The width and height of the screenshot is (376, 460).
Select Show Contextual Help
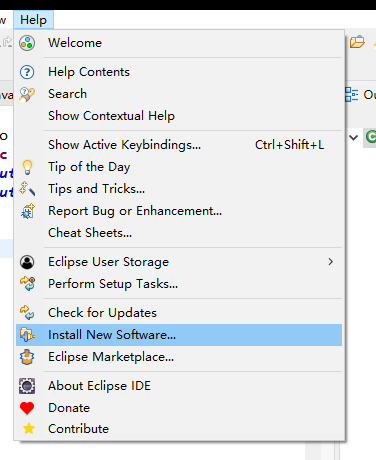(179, 116)
